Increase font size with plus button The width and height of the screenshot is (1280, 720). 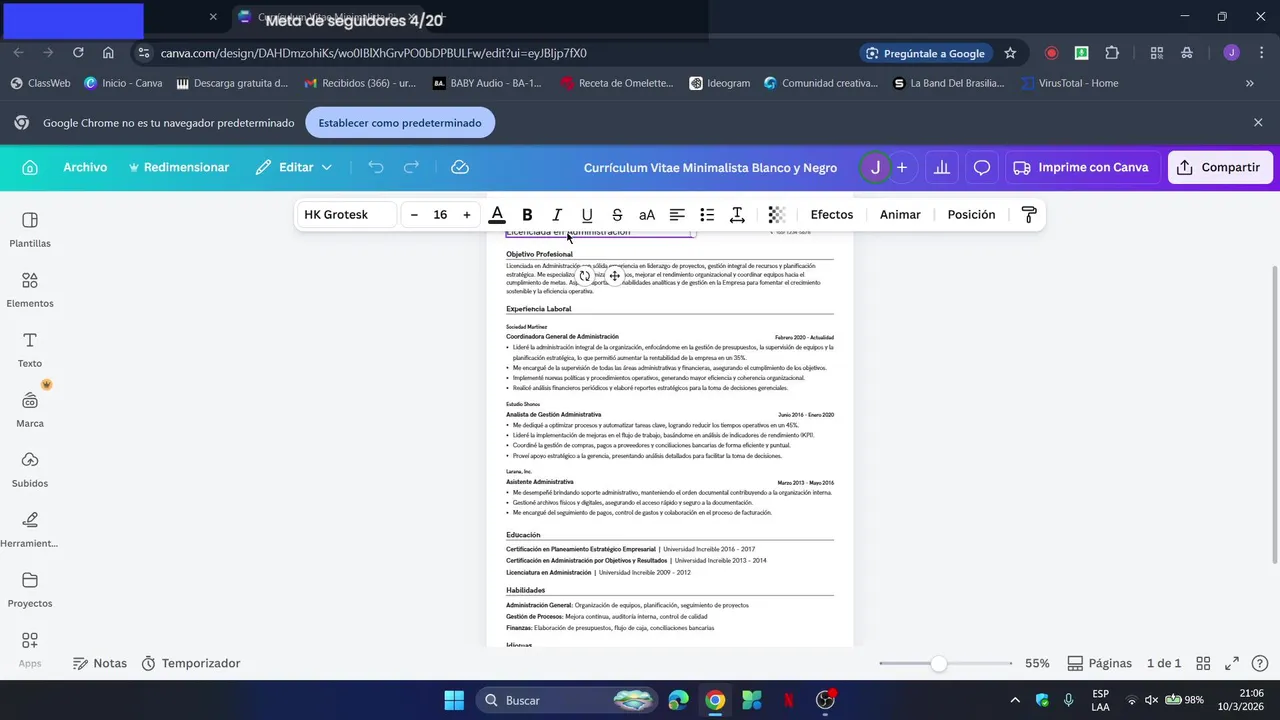(x=466, y=215)
